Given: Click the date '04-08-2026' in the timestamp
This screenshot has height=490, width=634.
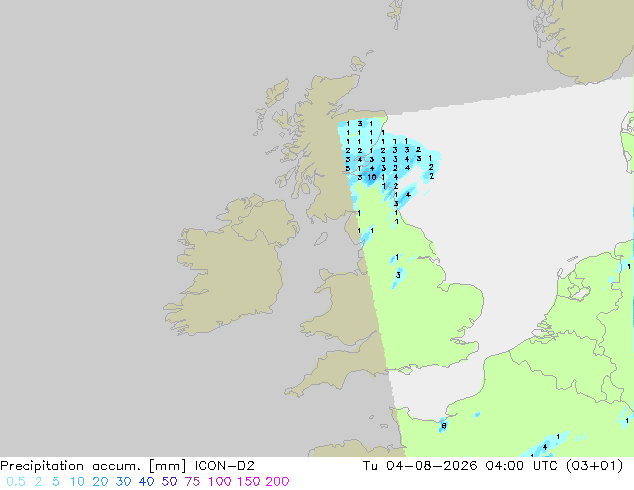Looking at the screenshot, I should point(432,466).
